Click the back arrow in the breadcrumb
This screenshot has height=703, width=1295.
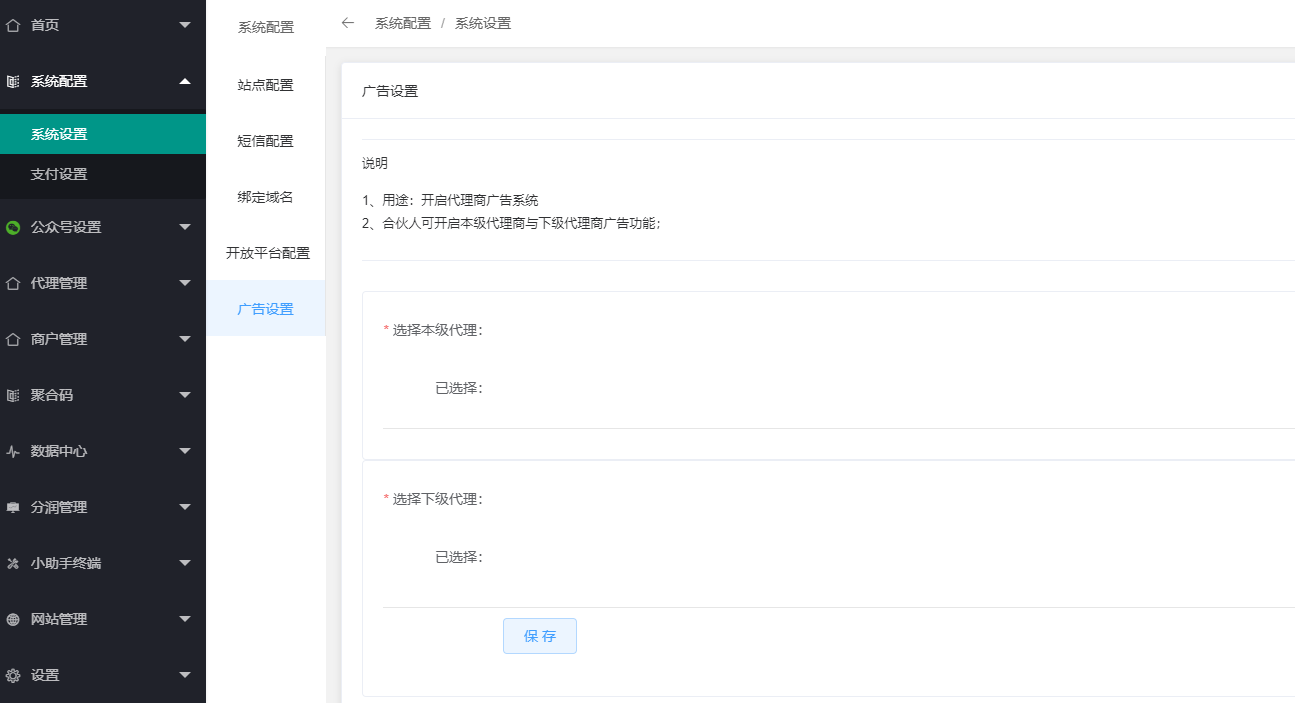[348, 23]
